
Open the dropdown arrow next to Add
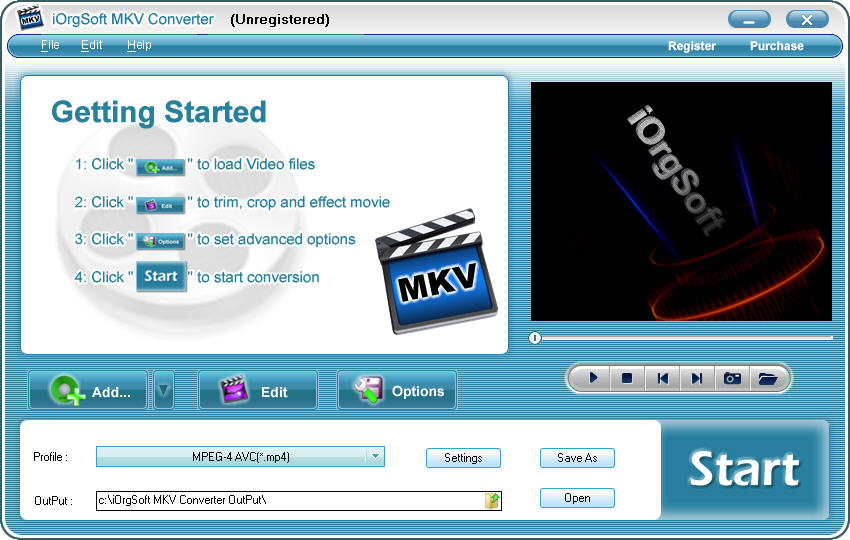(164, 390)
